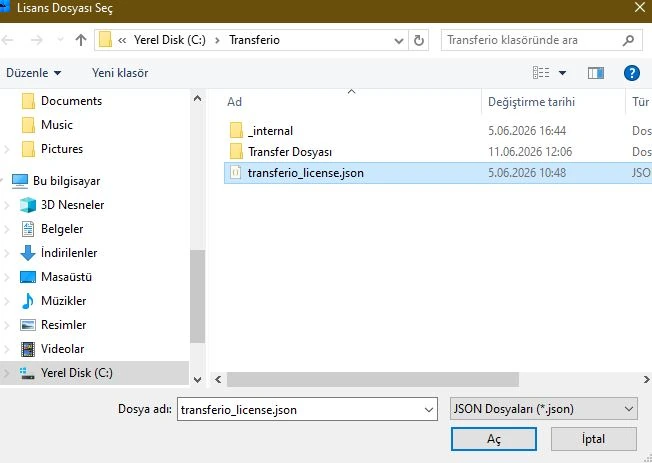Click the horizontal scrollbar thumb

click(373, 379)
